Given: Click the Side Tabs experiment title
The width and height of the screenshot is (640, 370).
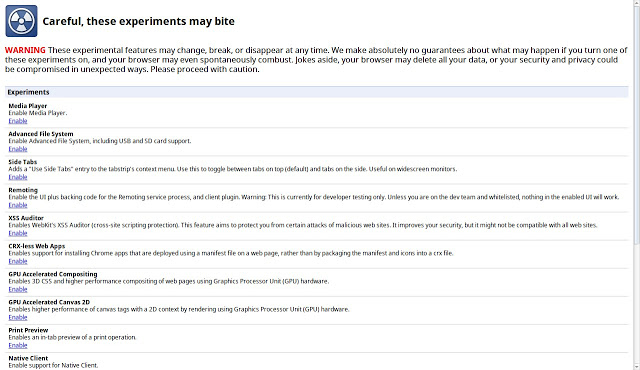Looking at the screenshot, I should click(23, 162).
